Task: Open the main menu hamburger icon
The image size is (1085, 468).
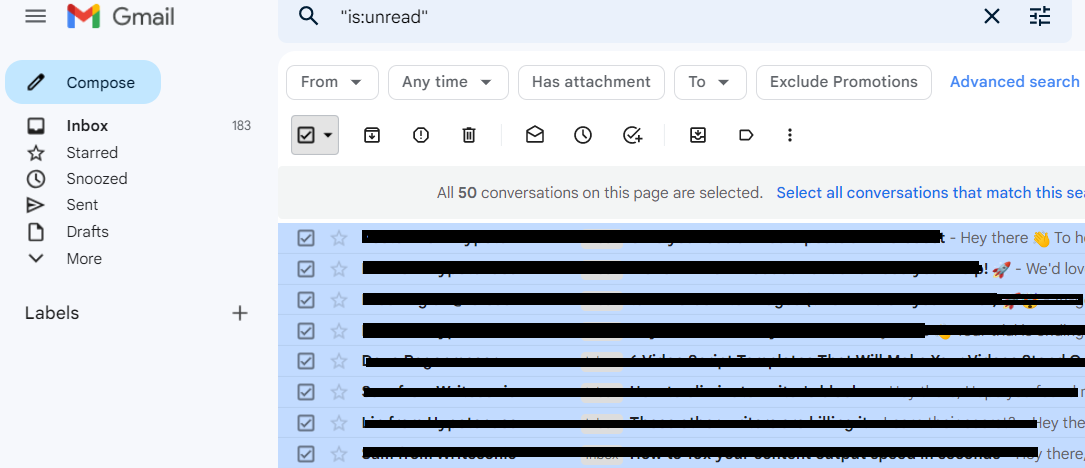Action: 35,16
